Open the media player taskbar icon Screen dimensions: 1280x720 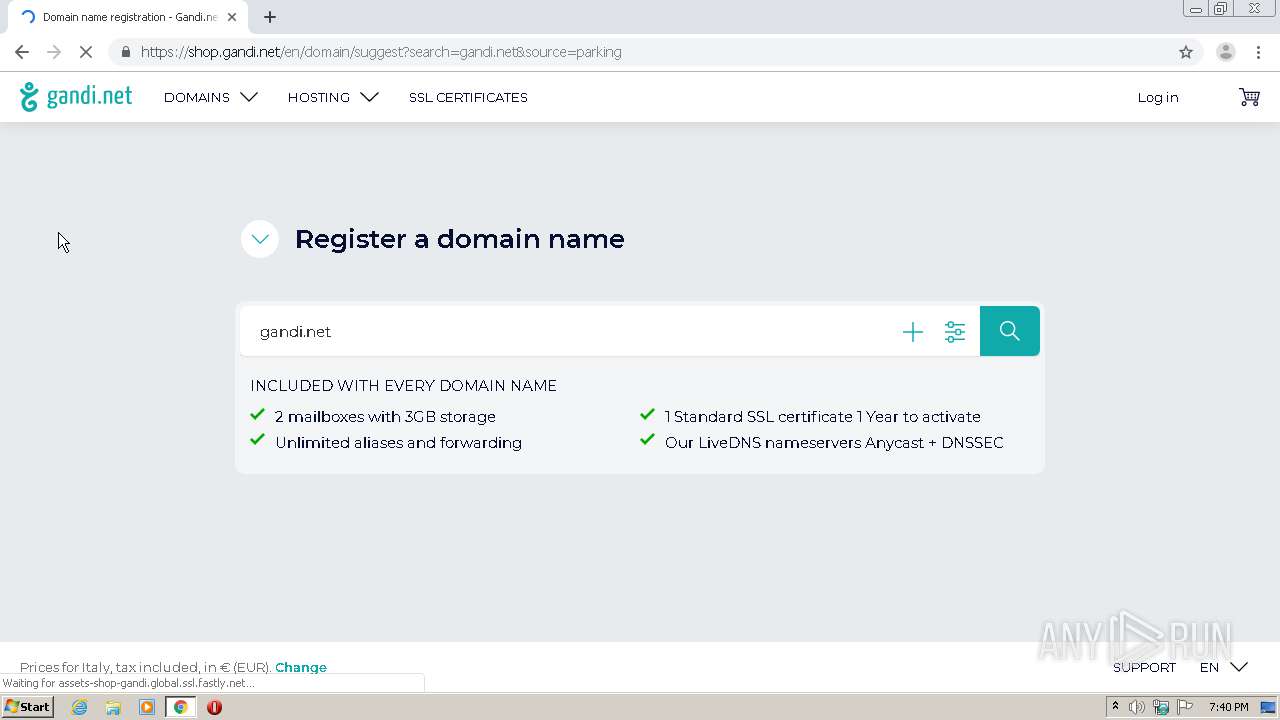(x=147, y=707)
